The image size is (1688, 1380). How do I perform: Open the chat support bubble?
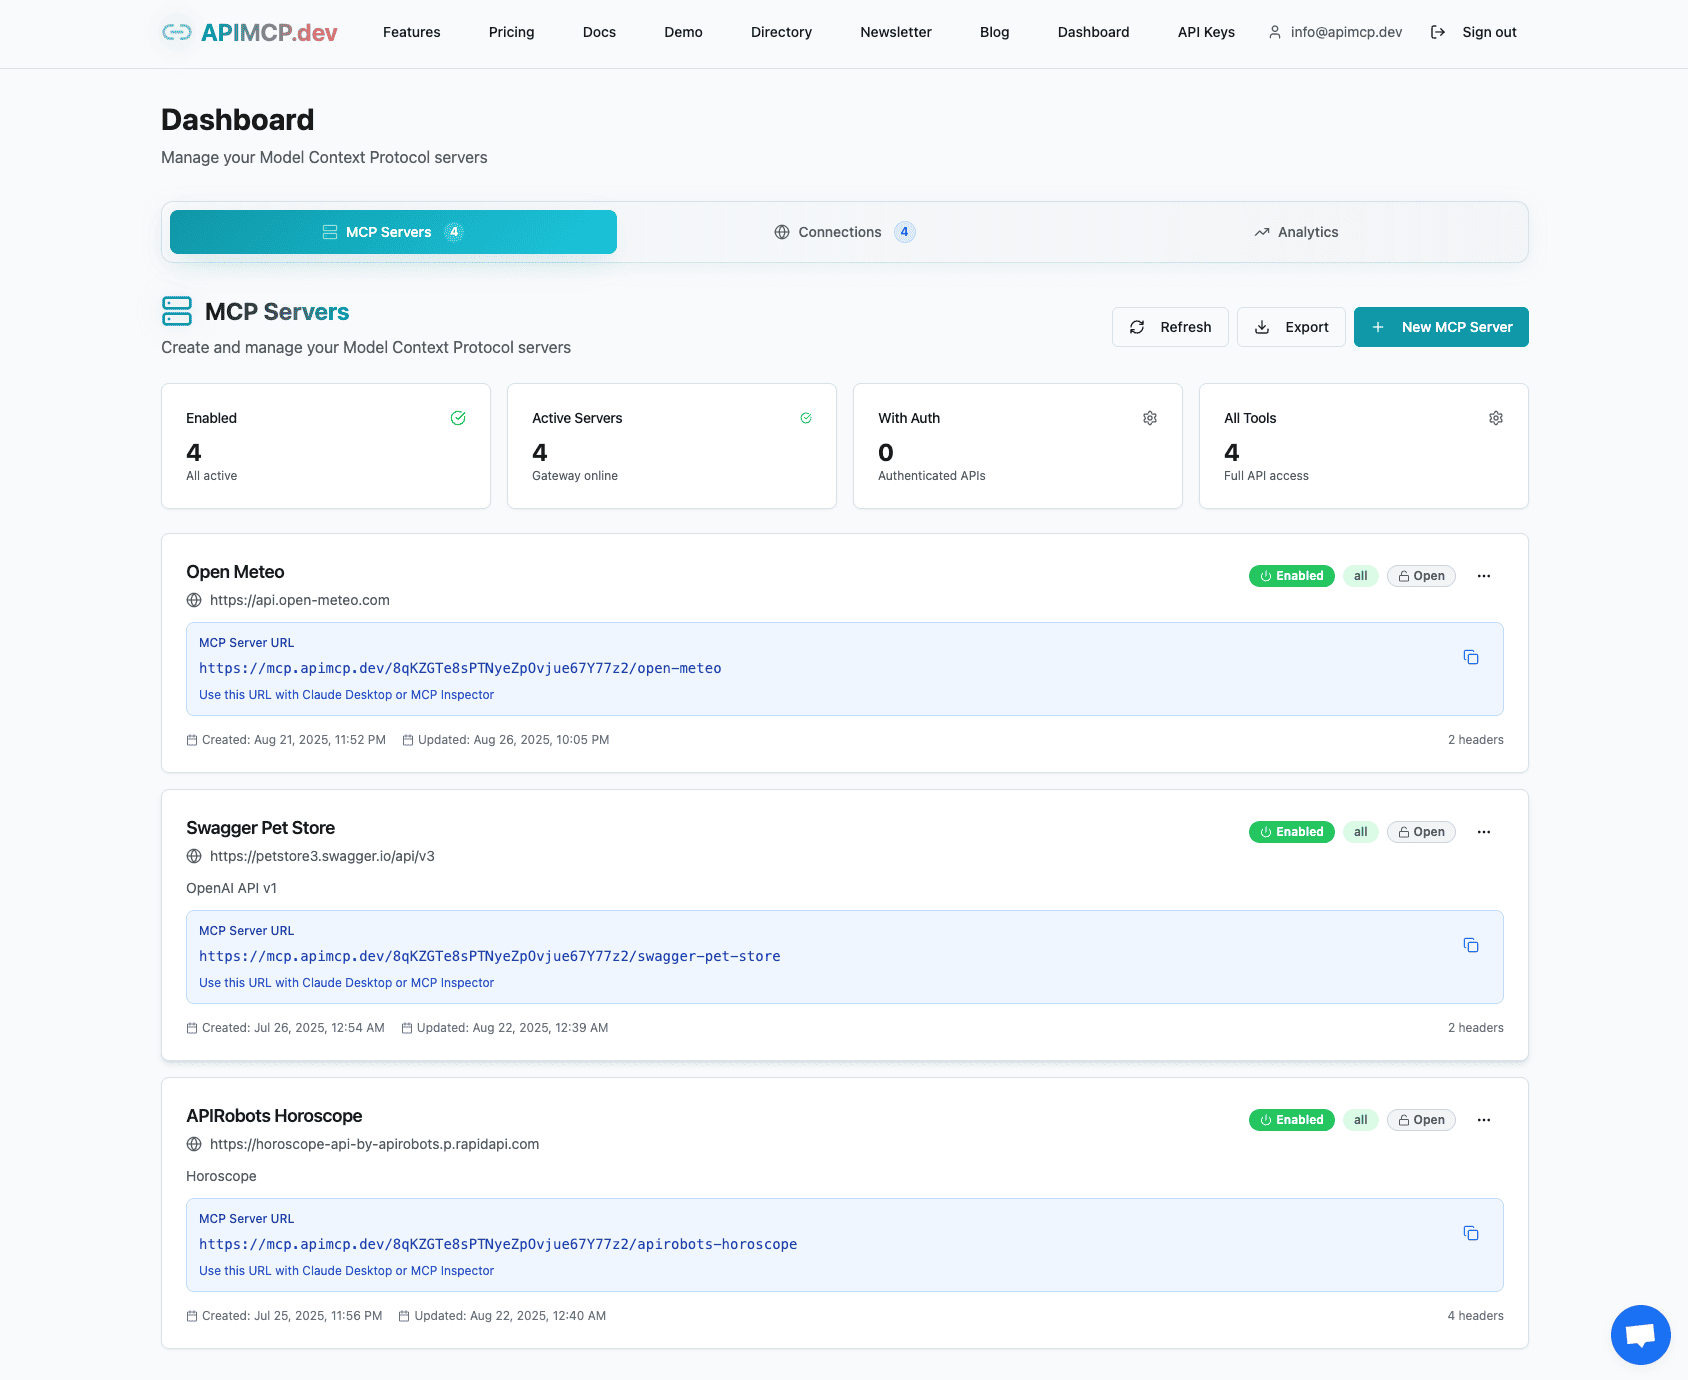[x=1640, y=1334]
